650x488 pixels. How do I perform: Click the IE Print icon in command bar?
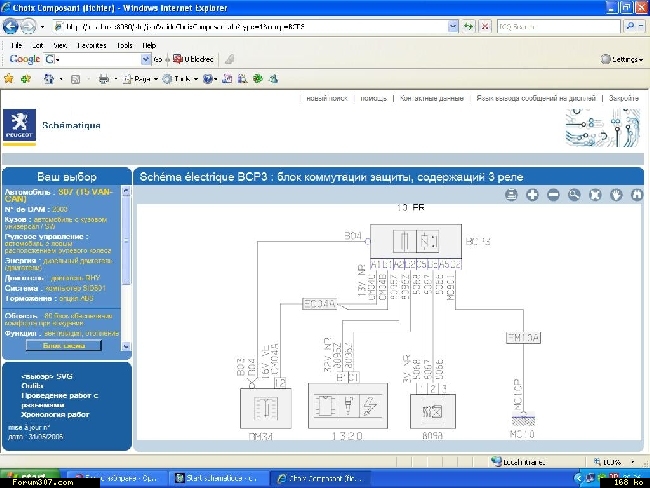click(104, 79)
